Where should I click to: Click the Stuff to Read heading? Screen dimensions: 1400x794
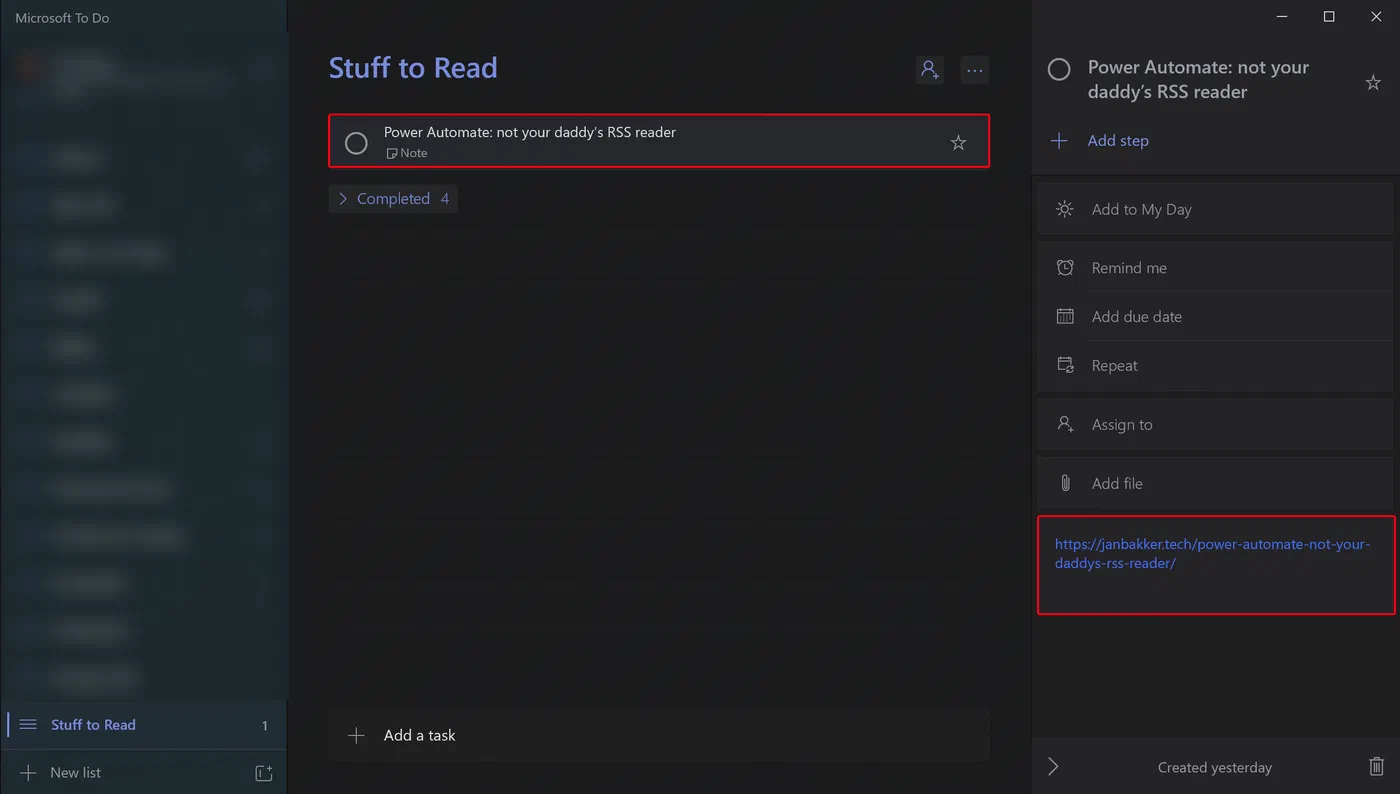pyautogui.click(x=413, y=68)
